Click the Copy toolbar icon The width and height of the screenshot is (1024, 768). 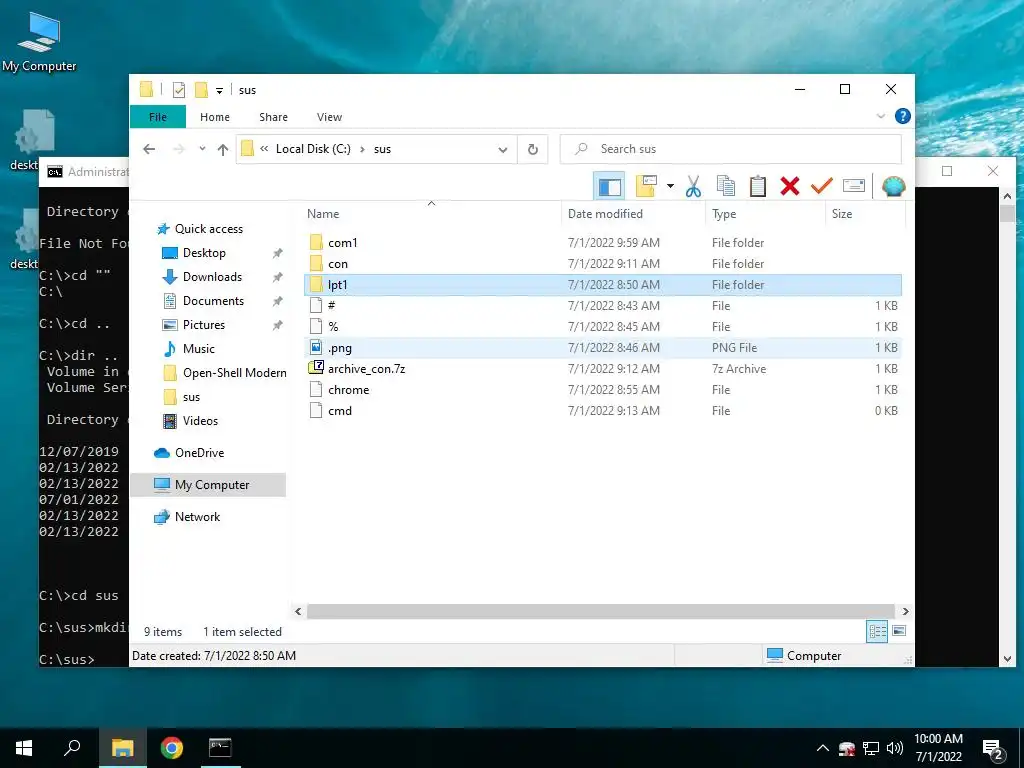(726, 186)
